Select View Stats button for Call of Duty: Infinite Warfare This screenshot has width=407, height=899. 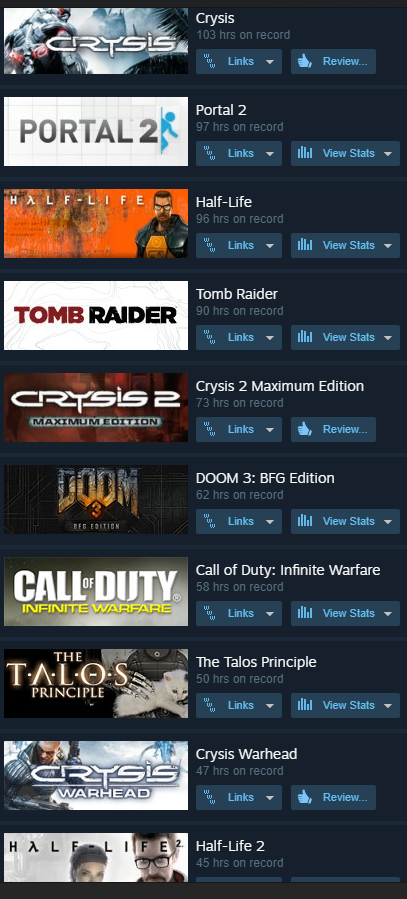point(345,613)
